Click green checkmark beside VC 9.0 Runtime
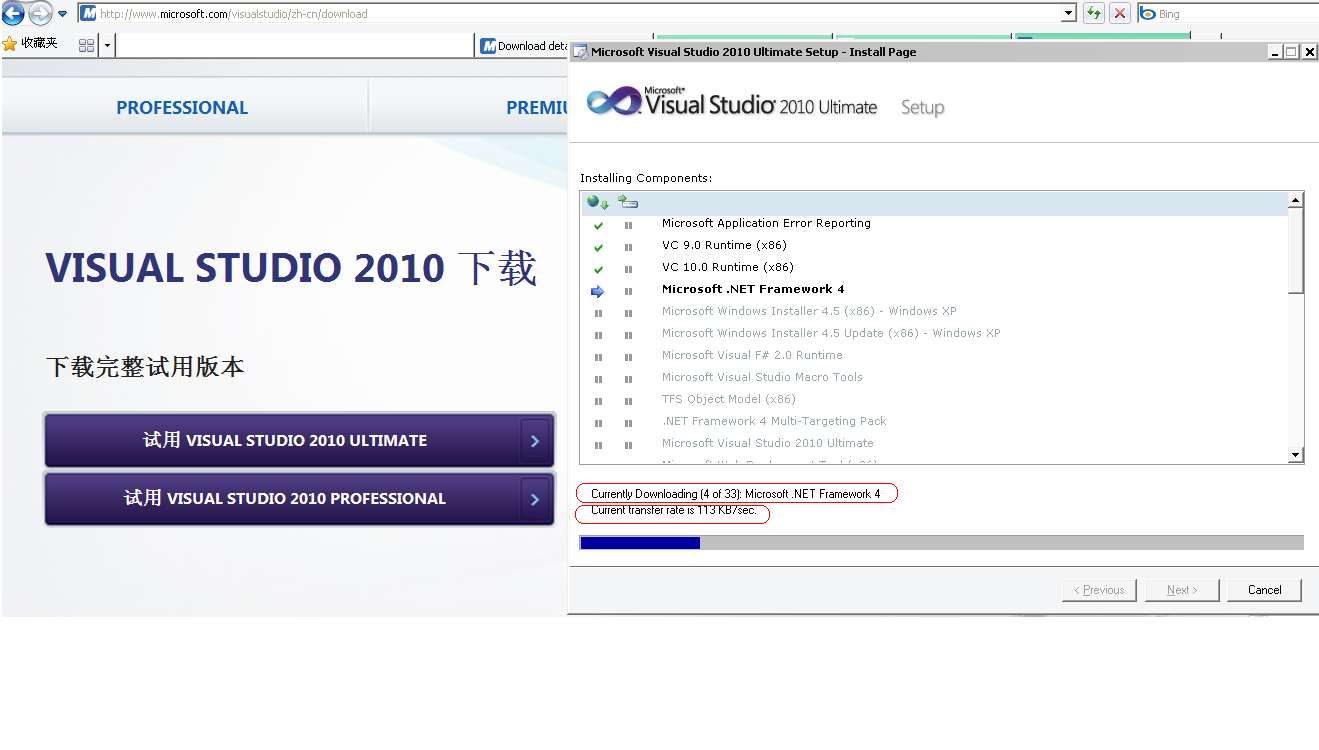The height and width of the screenshot is (750, 1319). [598, 247]
